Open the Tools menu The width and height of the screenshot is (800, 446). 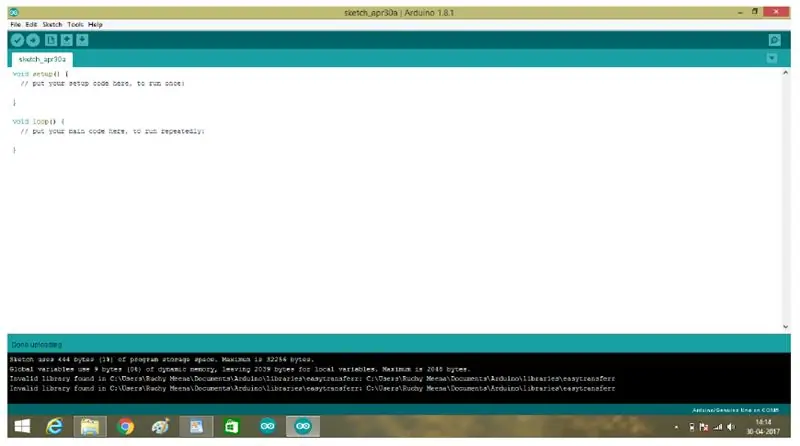point(75,24)
